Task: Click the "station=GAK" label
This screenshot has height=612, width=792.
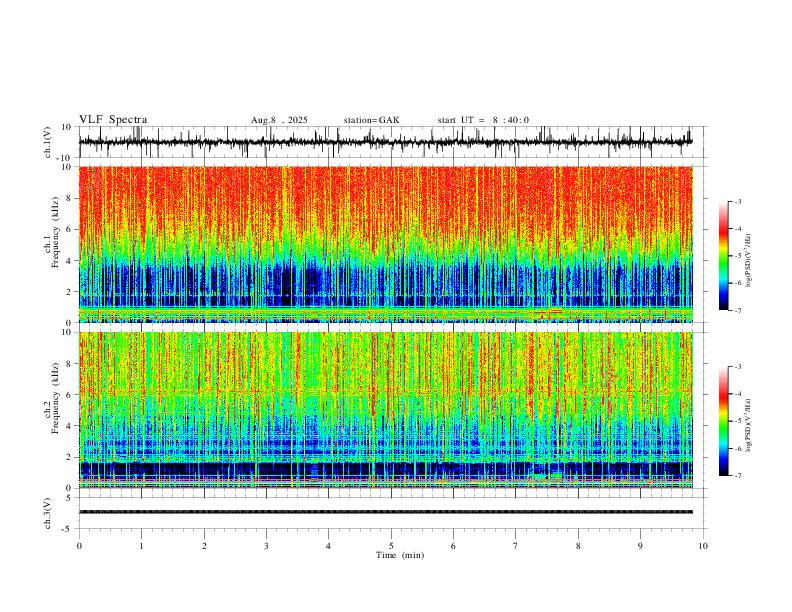Action: click(371, 120)
